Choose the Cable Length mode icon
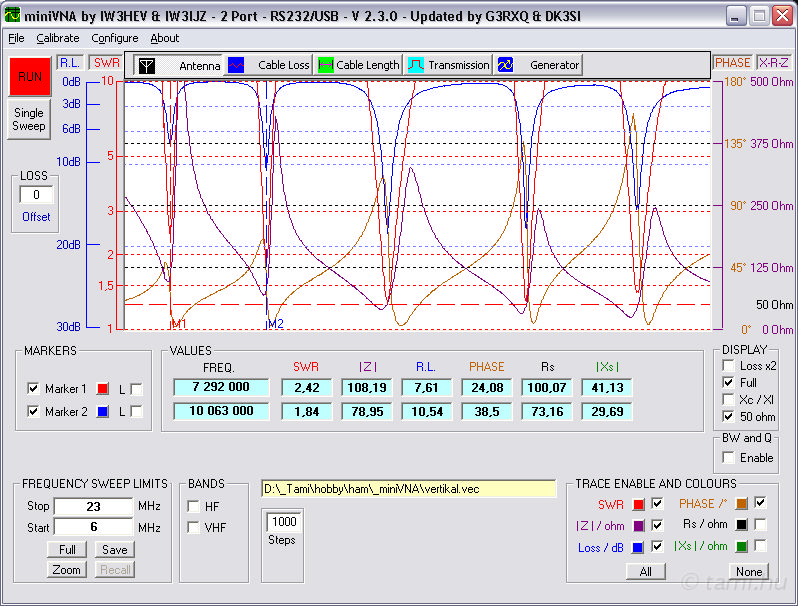 [325, 65]
